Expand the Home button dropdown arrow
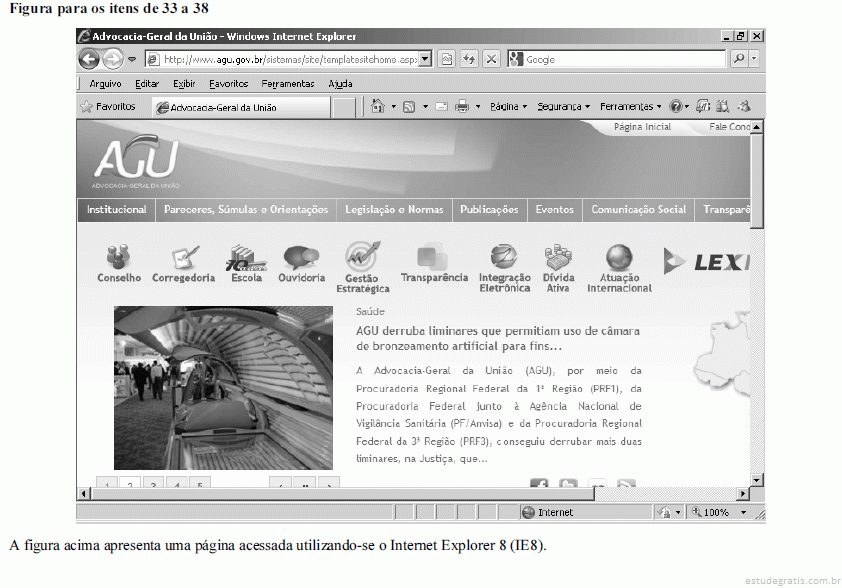Screen dimensions: 842x588 click(394, 107)
